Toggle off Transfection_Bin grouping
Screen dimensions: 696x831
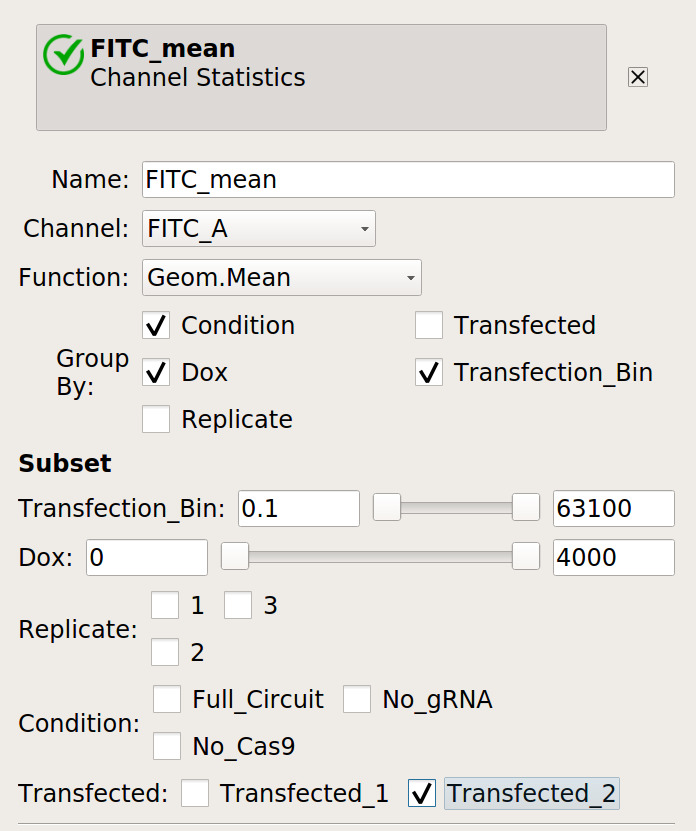click(429, 372)
